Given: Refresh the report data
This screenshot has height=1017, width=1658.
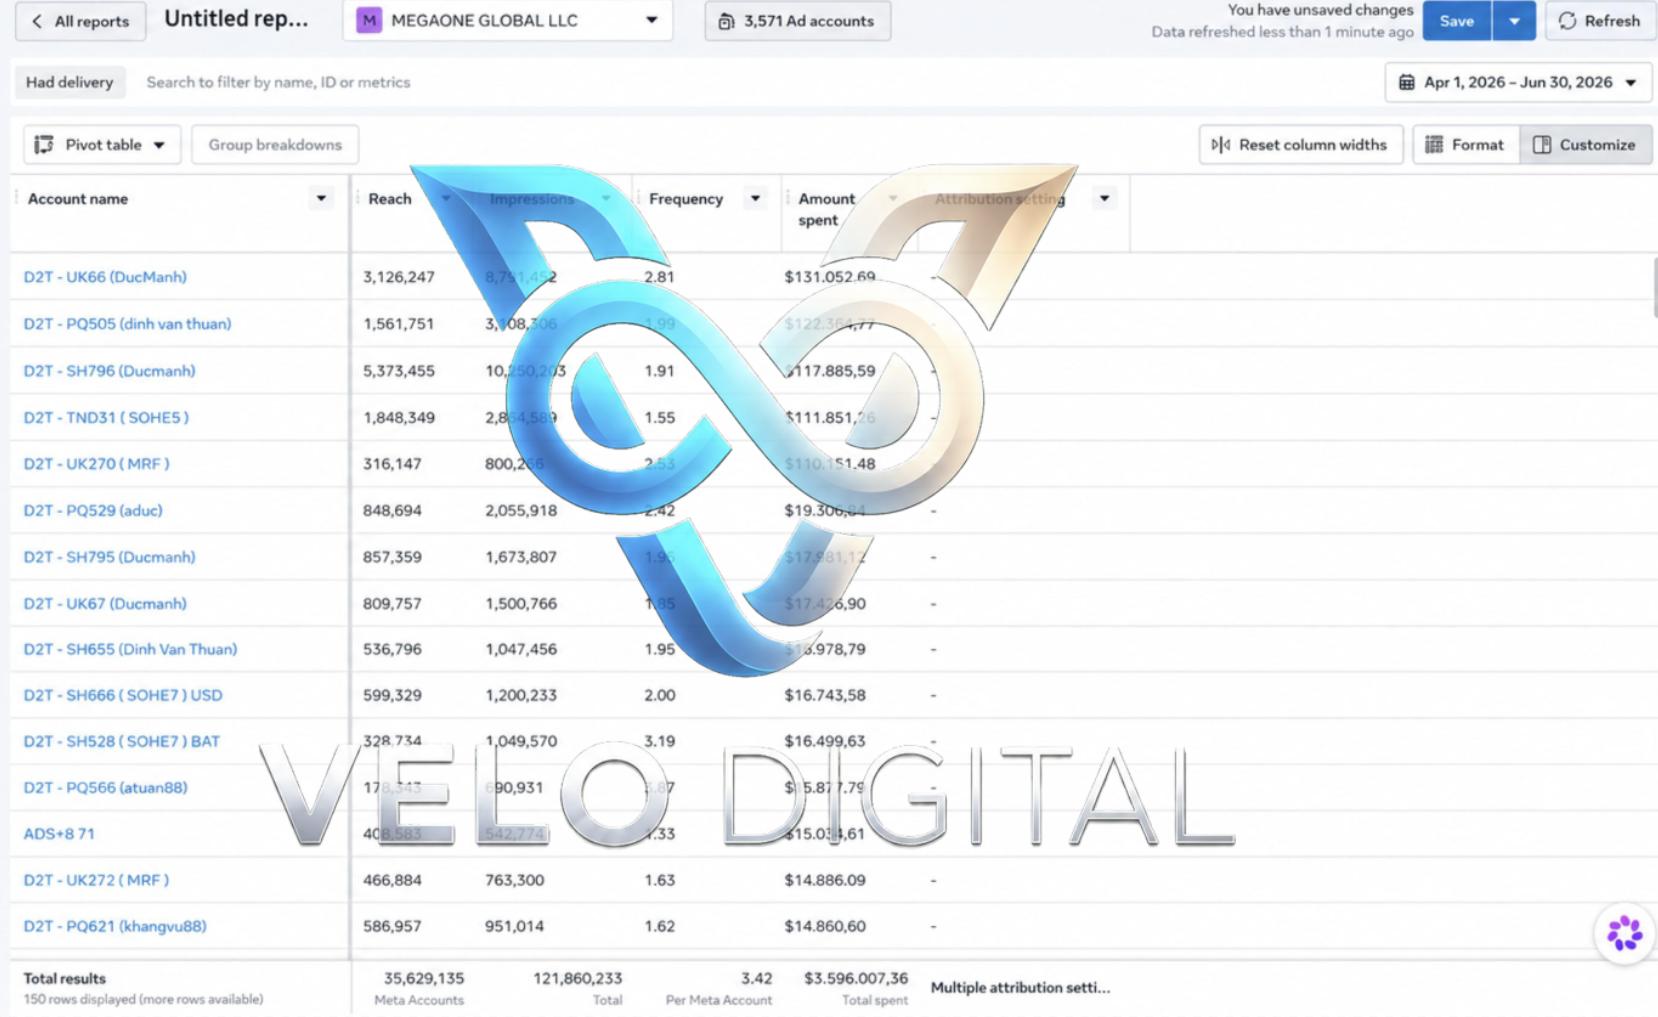Looking at the screenshot, I should tap(1599, 21).
